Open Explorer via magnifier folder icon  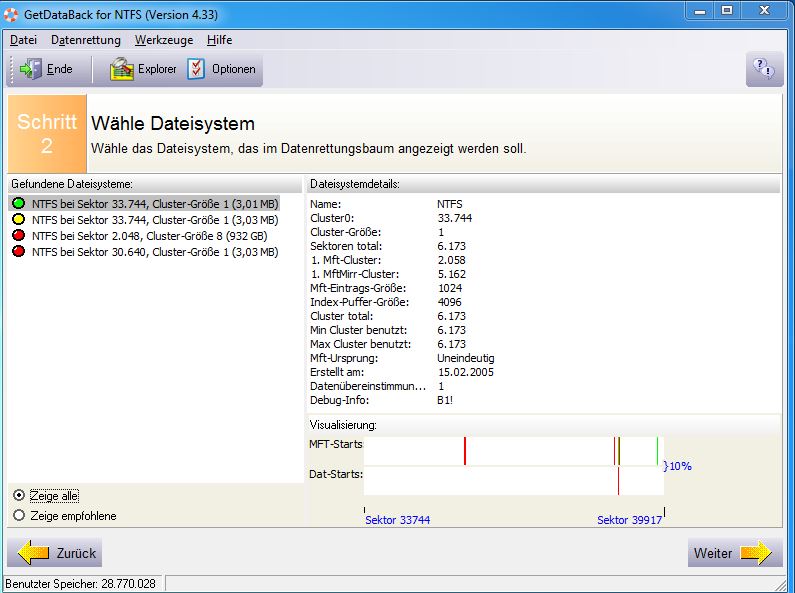122,69
